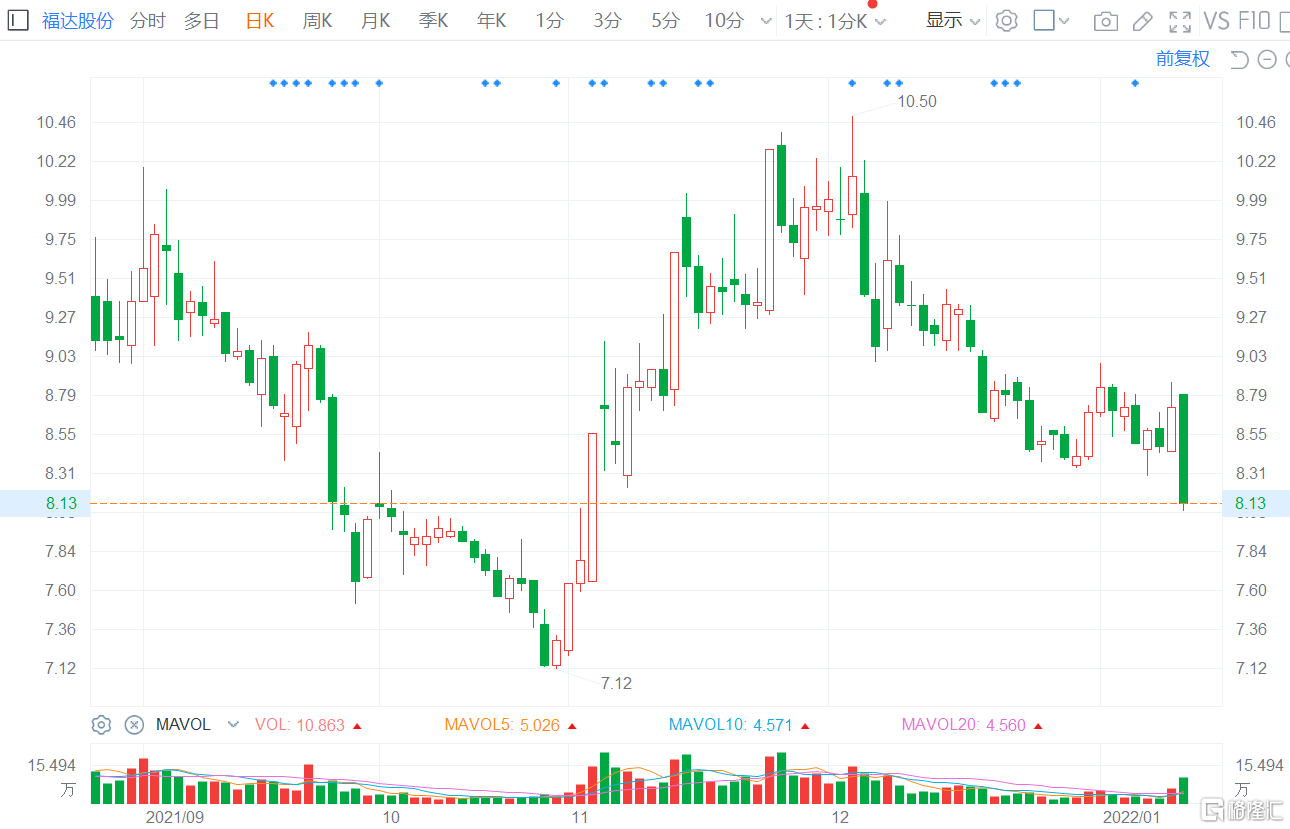Viewport: 1290px width, 829px height.
Task: Open the 福达股份 stock name link
Action: click(78, 20)
